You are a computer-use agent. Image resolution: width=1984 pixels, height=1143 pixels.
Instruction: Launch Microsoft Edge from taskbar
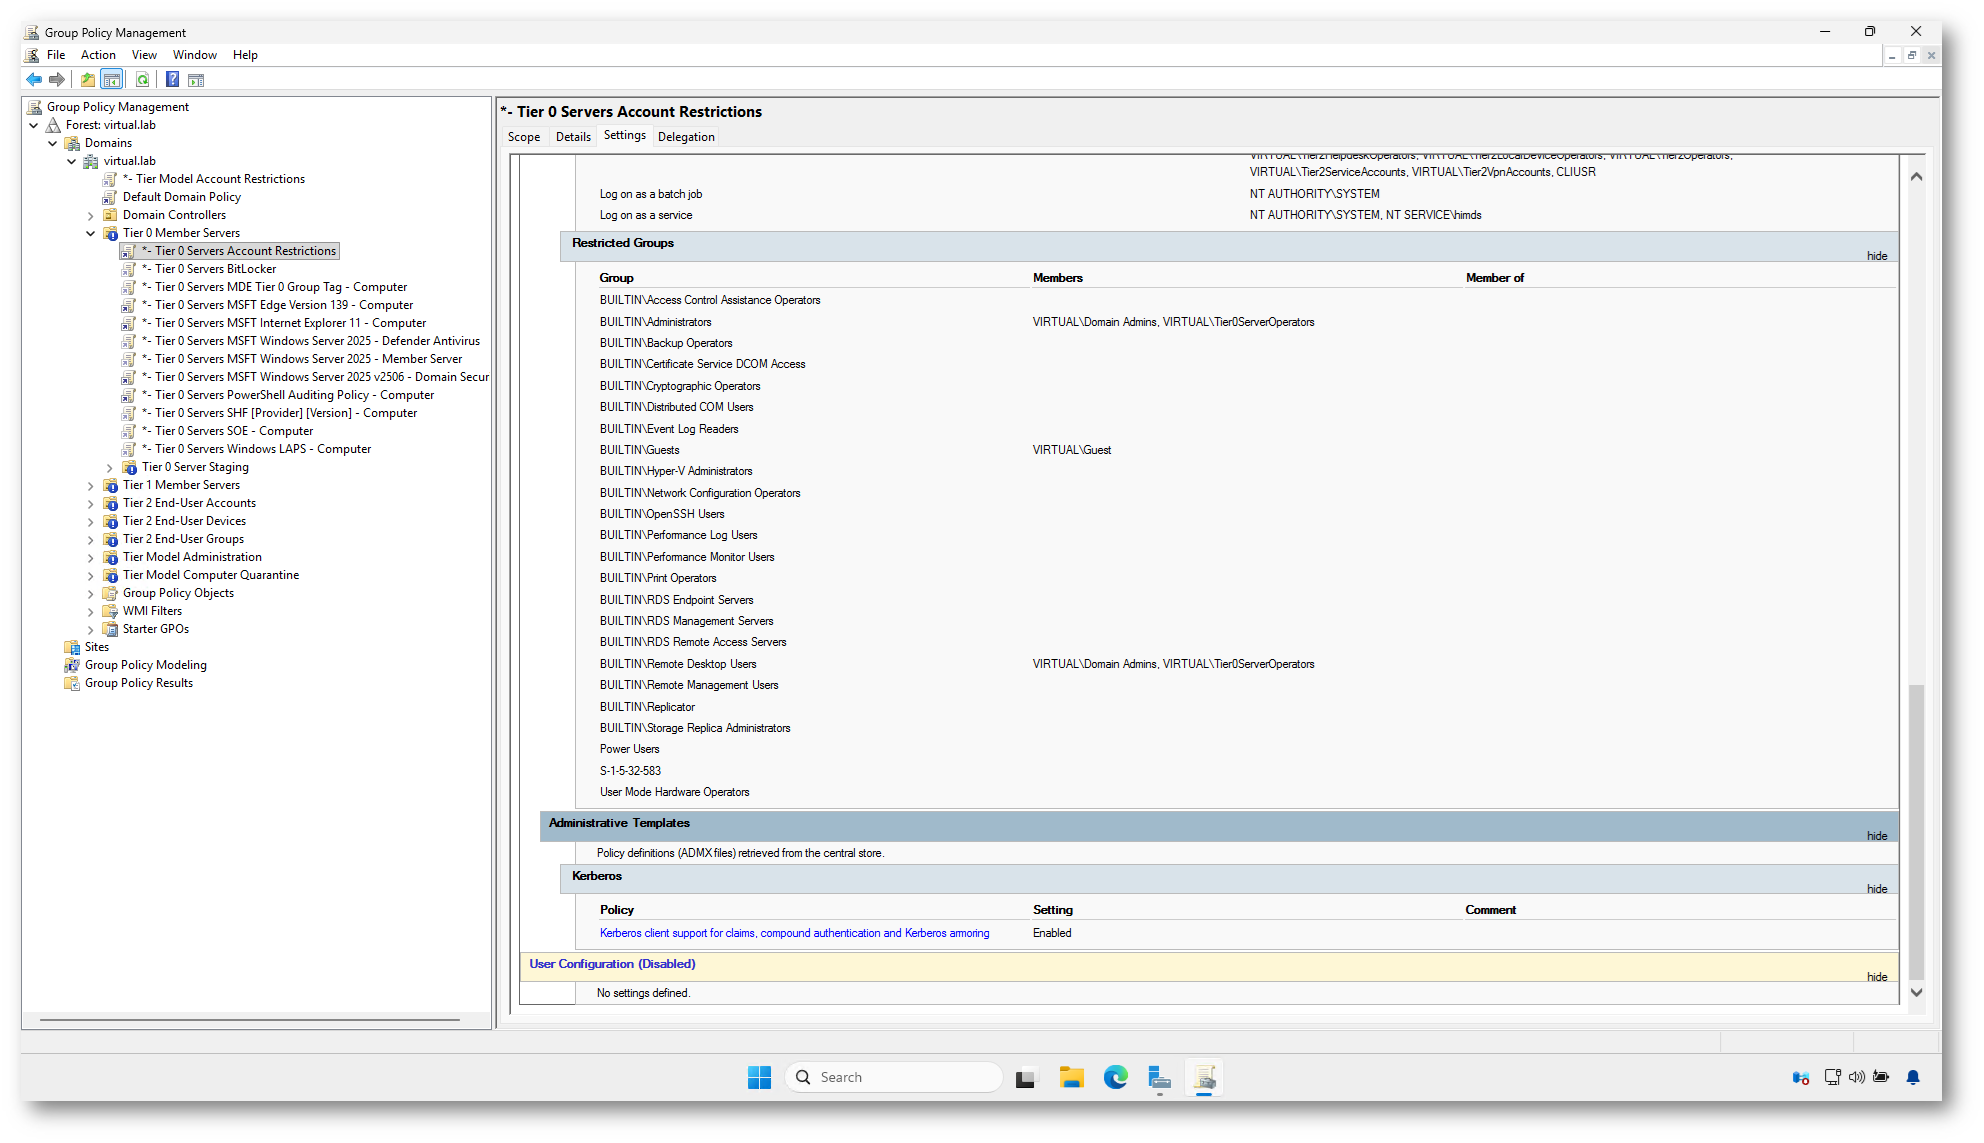(x=1116, y=1077)
